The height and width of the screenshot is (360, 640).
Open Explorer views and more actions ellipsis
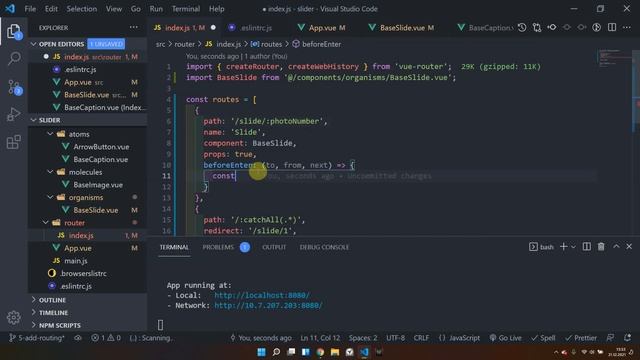(x=133, y=27)
